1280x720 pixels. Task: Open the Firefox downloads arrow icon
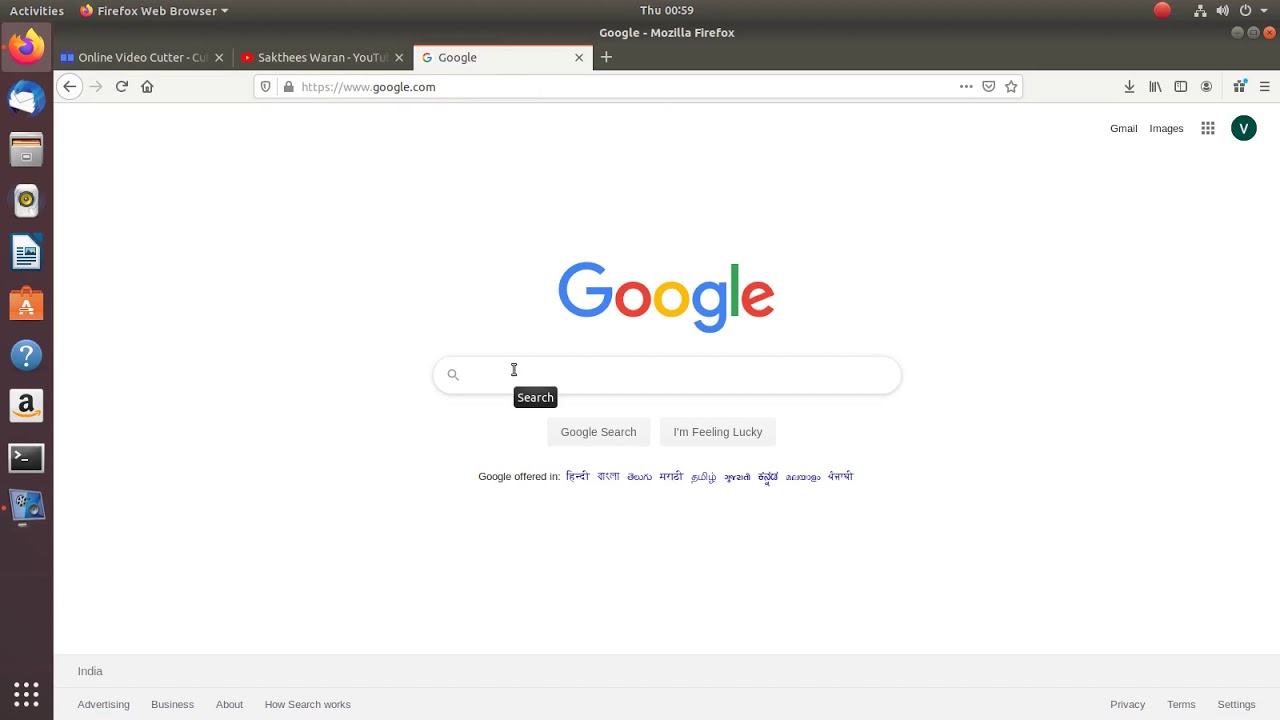click(1129, 87)
